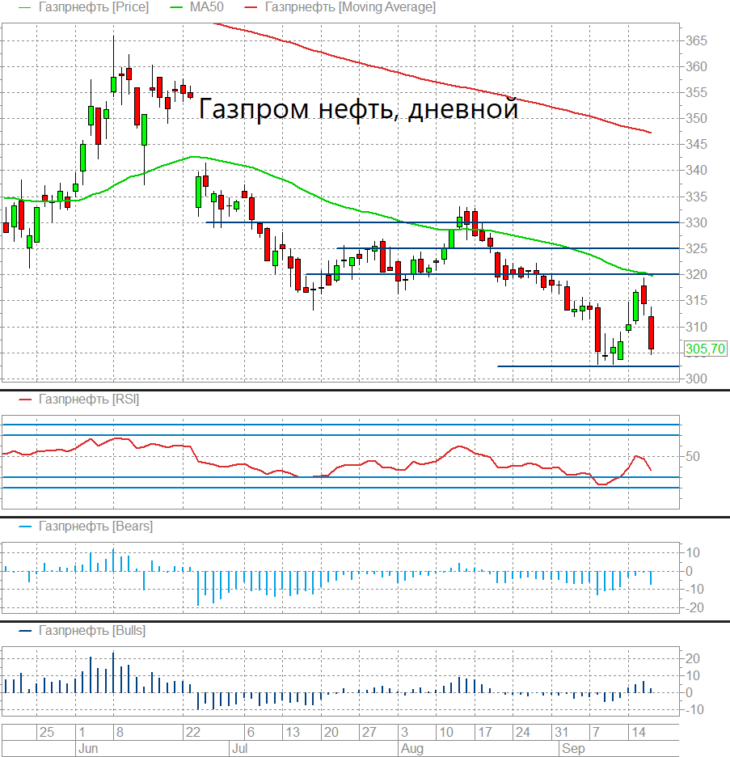Image resolution: width=730 pixels, height=757 pixels.
Task: Click the RSI axis value 50
Action: (692, 456)
